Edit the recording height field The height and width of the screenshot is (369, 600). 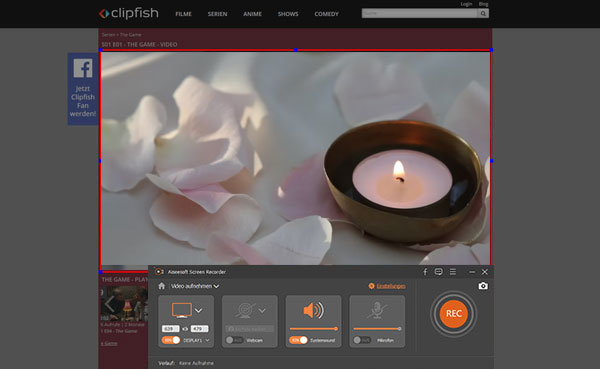[199, 329]
